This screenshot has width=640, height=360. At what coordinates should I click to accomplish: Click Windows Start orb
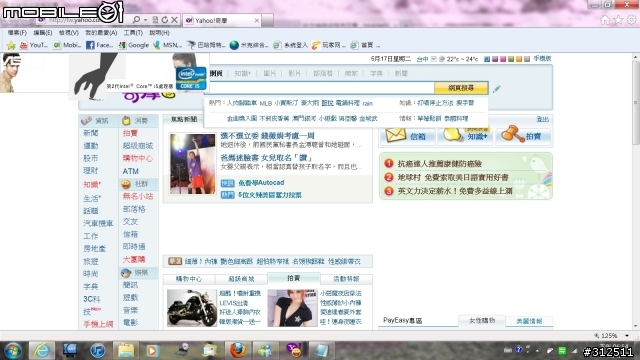click(x=13, y=350)
